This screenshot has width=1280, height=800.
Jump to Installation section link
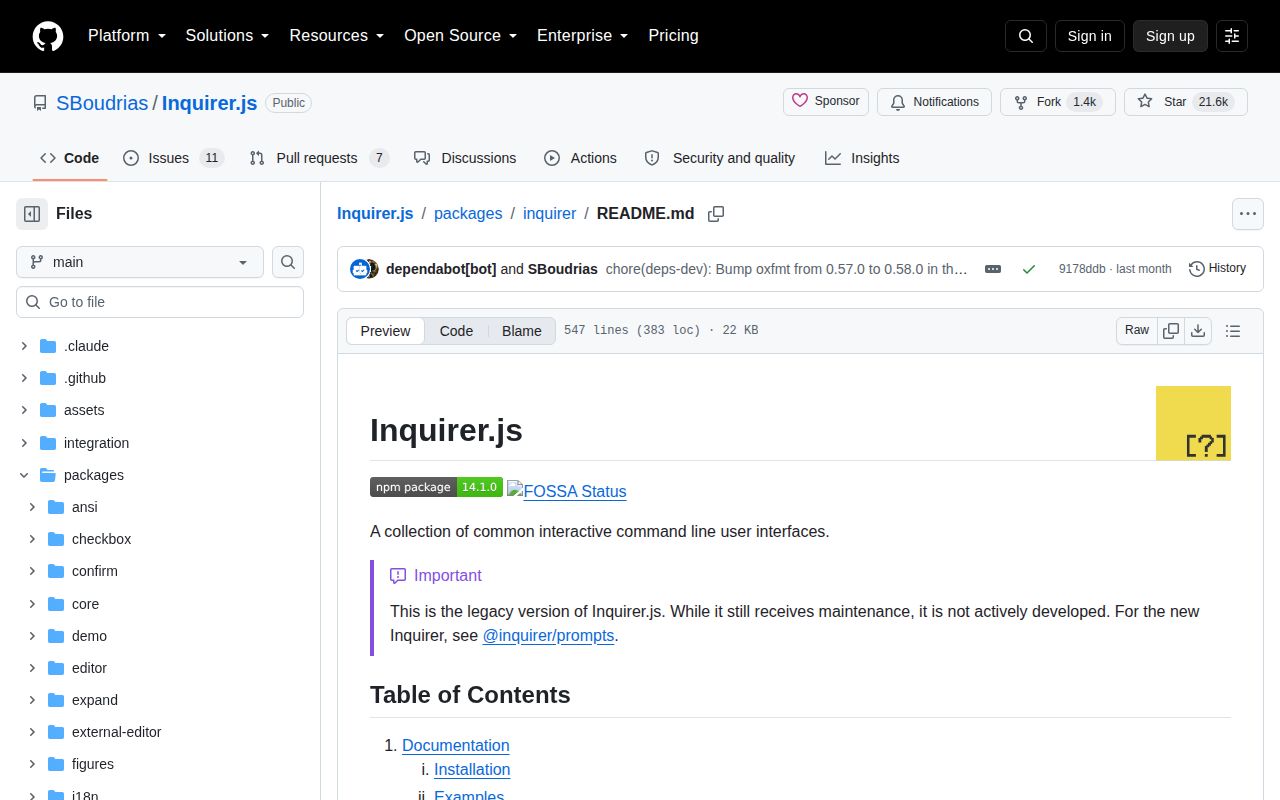[x=472, y=769]
